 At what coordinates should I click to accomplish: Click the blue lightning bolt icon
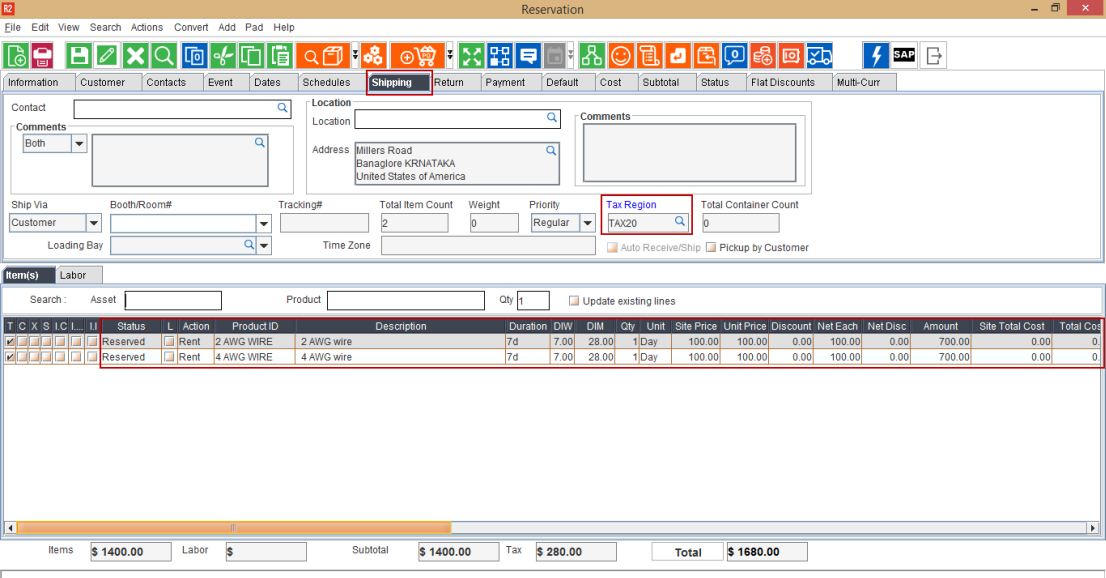pos(876,55)
